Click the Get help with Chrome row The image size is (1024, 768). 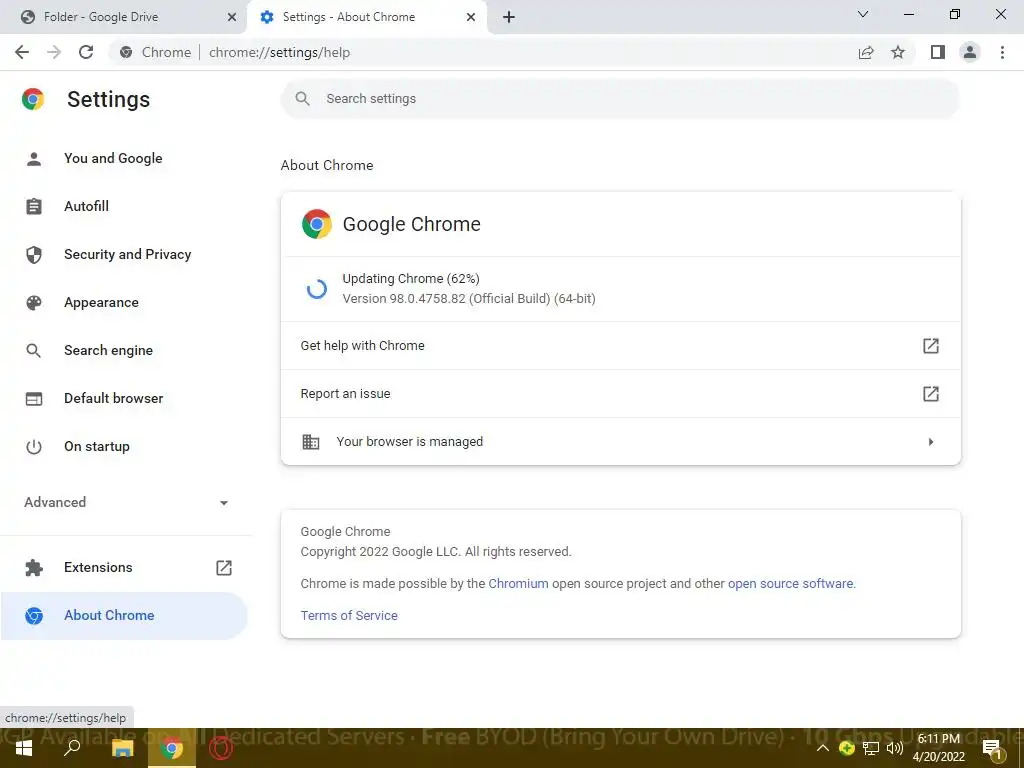pos(620,345)
